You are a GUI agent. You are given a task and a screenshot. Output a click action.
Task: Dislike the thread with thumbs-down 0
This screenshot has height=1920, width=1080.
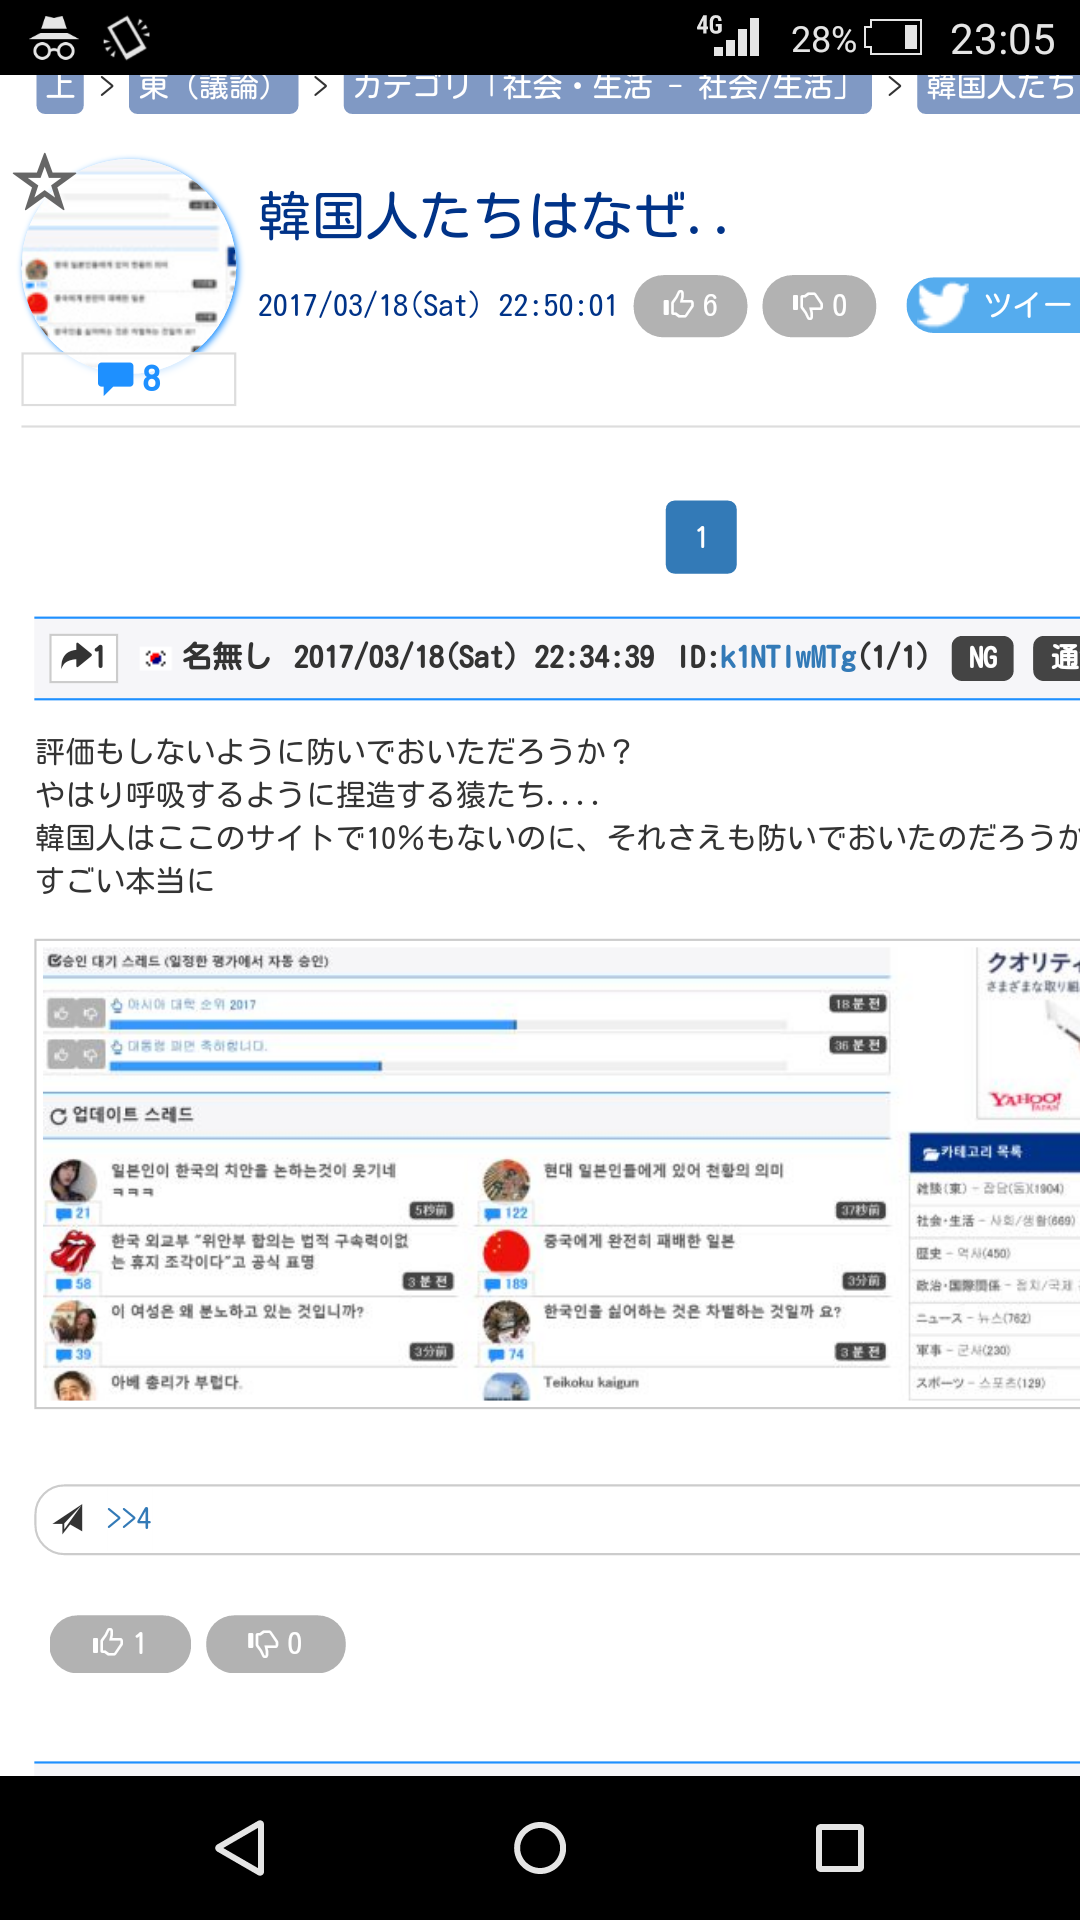coord(819,306)
